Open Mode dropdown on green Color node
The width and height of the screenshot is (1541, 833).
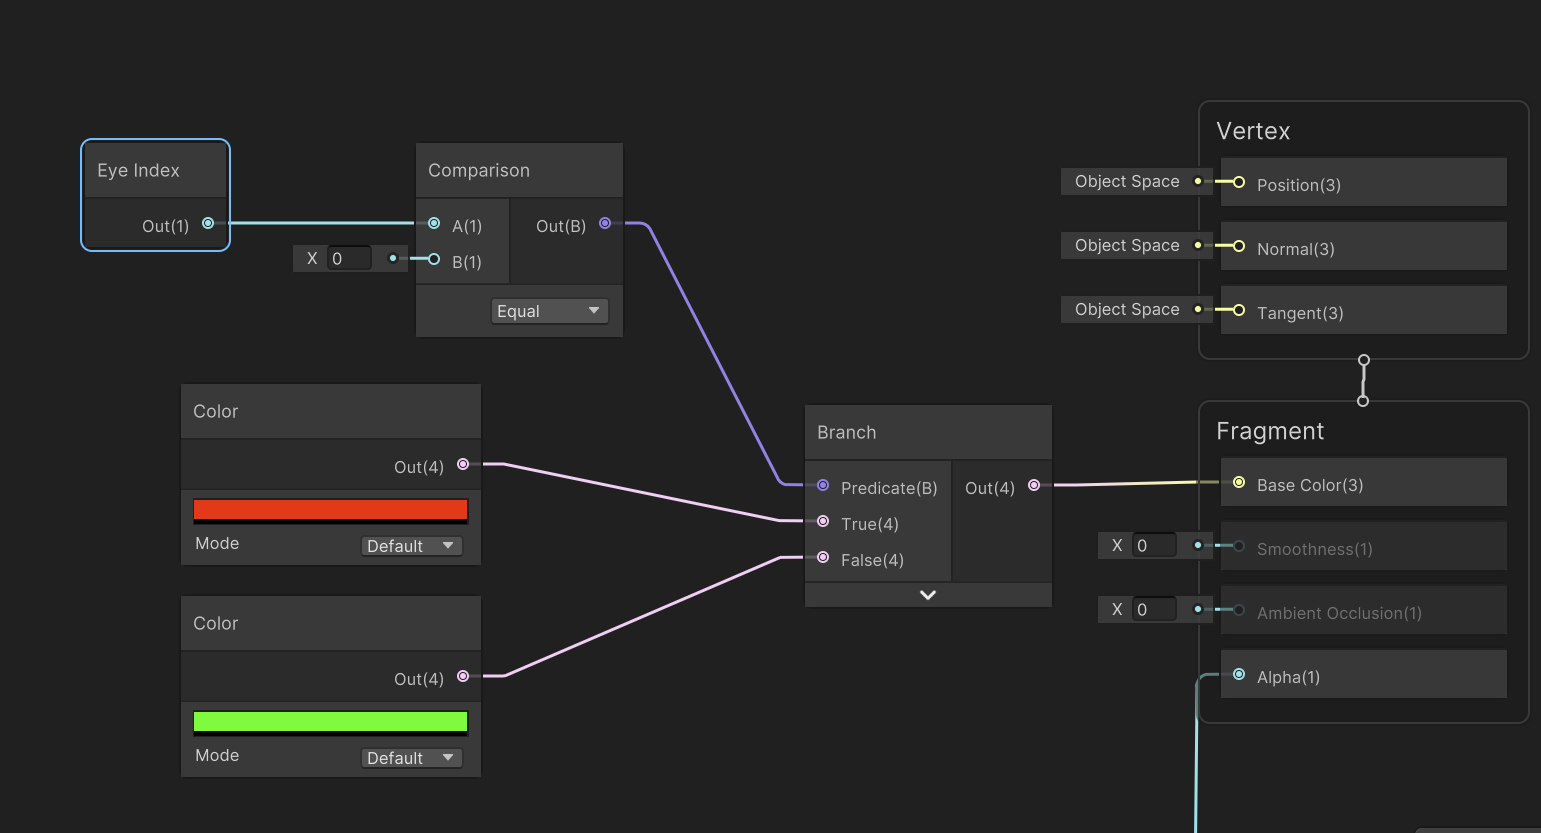click(x=411, y=758)
